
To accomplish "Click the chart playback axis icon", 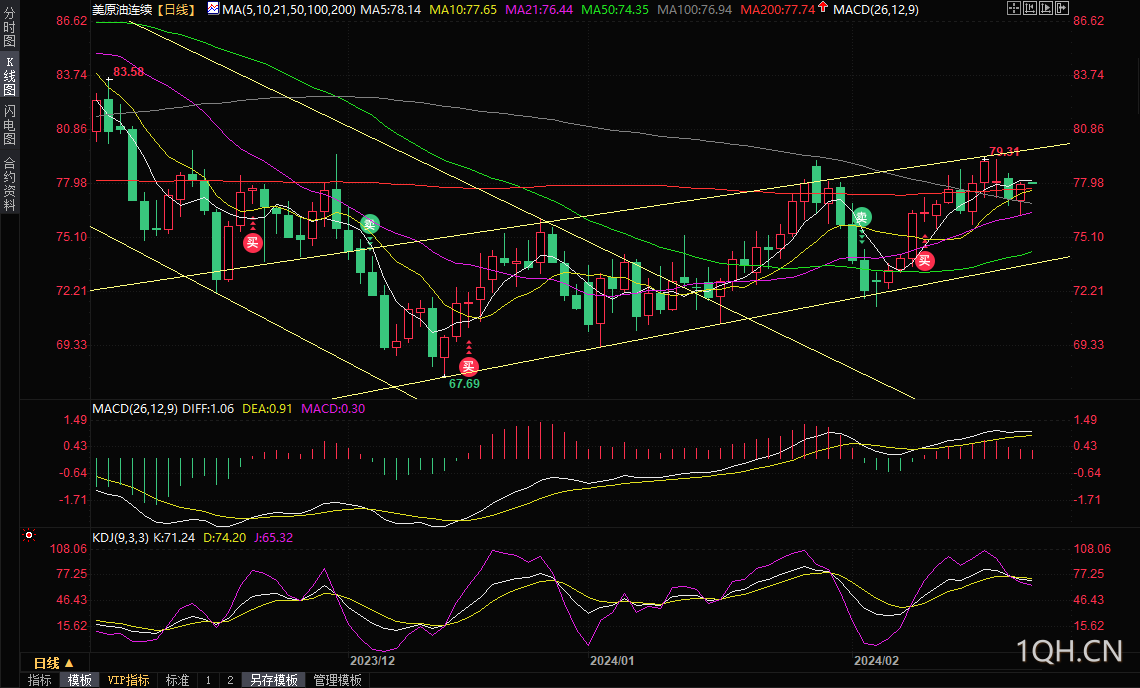I will [1045, 8].
